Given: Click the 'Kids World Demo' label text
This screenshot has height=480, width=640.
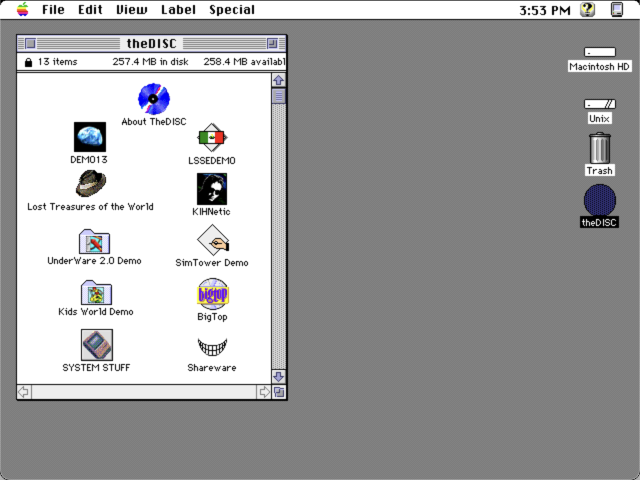Looking at the screenshot, I should coord(96,312).
